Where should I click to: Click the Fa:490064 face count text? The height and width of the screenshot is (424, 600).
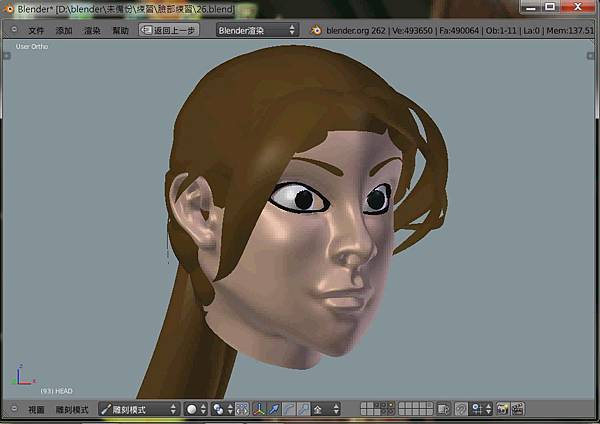point(459,31)
